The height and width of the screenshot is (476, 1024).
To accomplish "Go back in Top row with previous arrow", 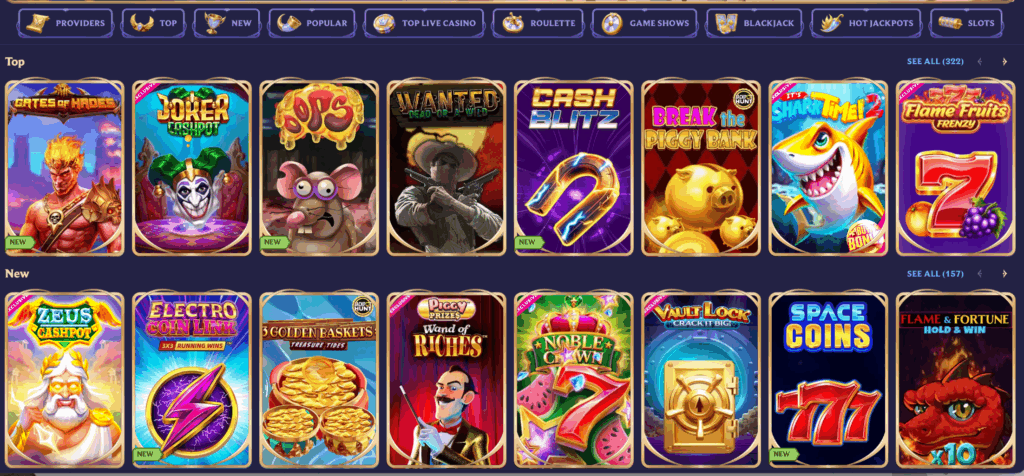I will point(980,62).
